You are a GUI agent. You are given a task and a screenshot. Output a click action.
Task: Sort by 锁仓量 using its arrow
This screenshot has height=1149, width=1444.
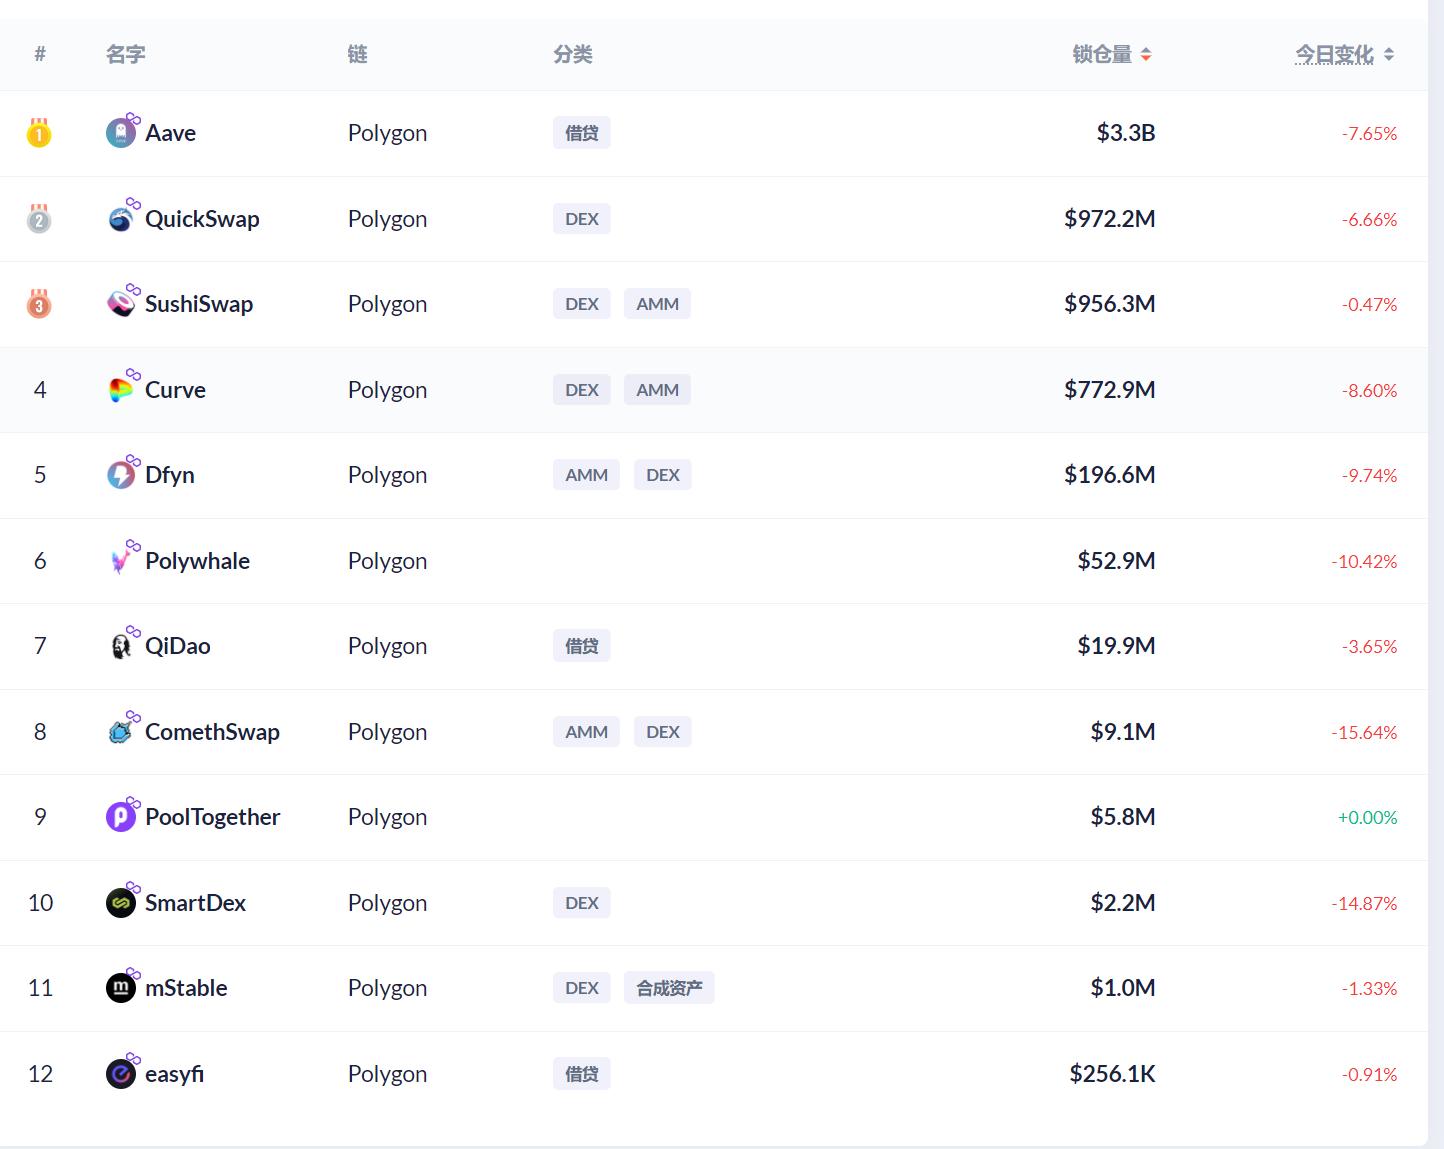click(x=1146, y=55)
